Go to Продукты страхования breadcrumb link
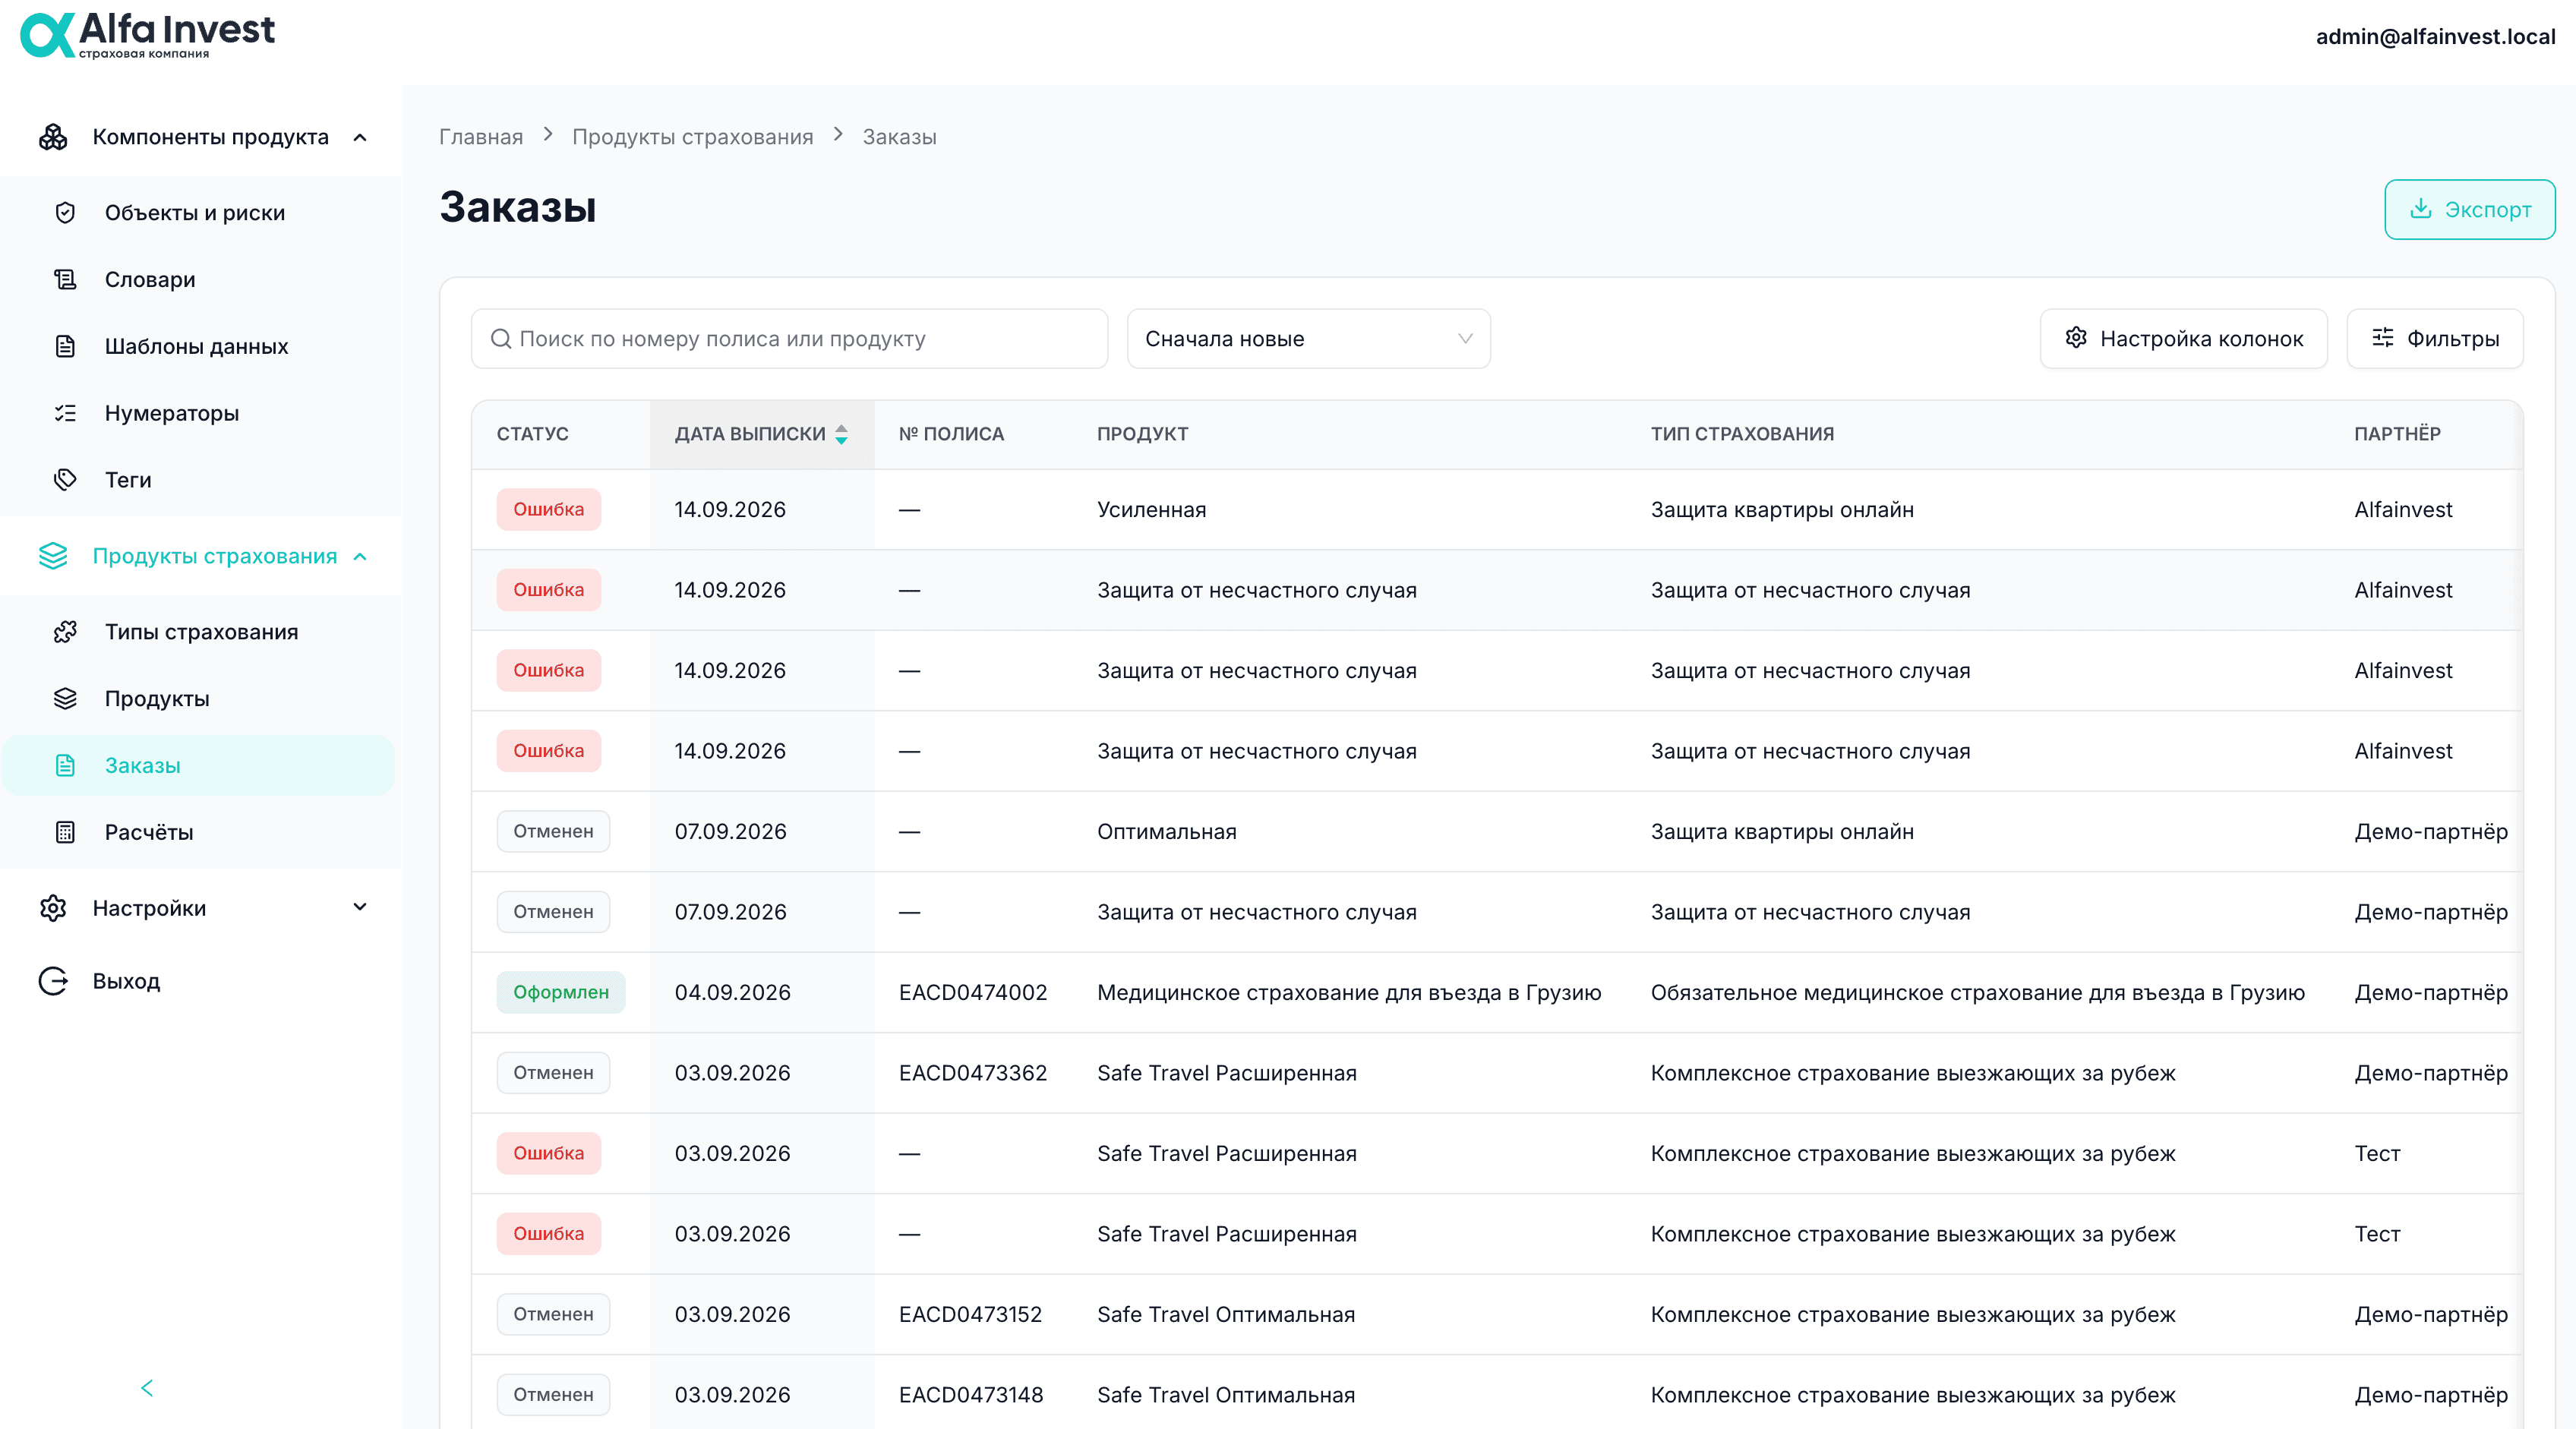 pos(692,137)
